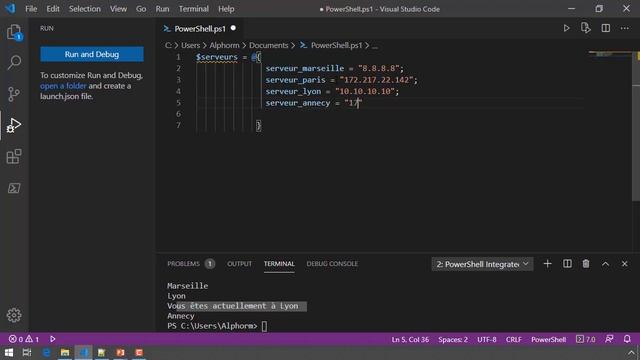Image resolution: width=640 pixels, height=360 pixels.
Task: Click Alphorm in the breadcrumb path
Action: (x=224, y=45)
